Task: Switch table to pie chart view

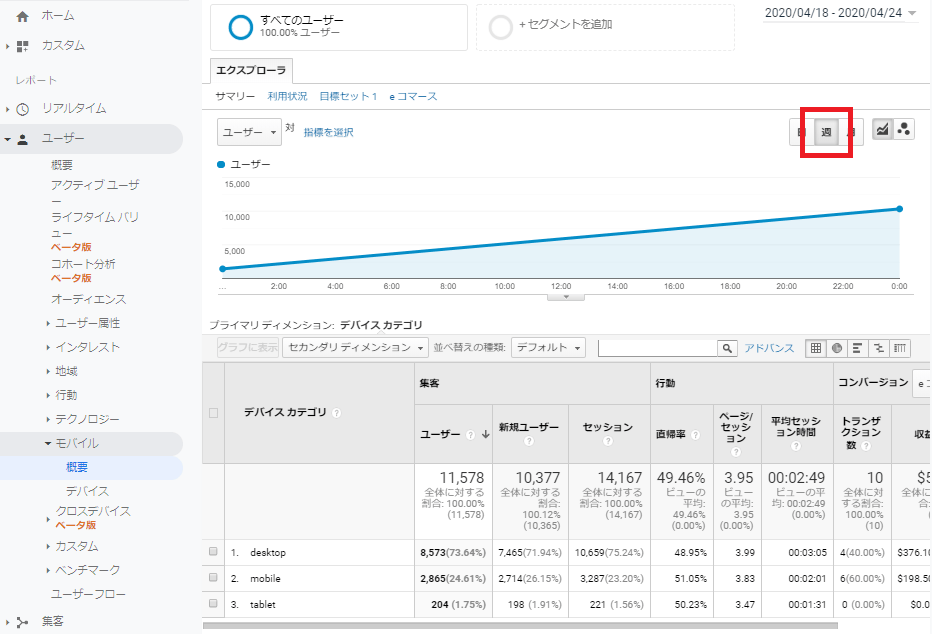Action: 837,347
